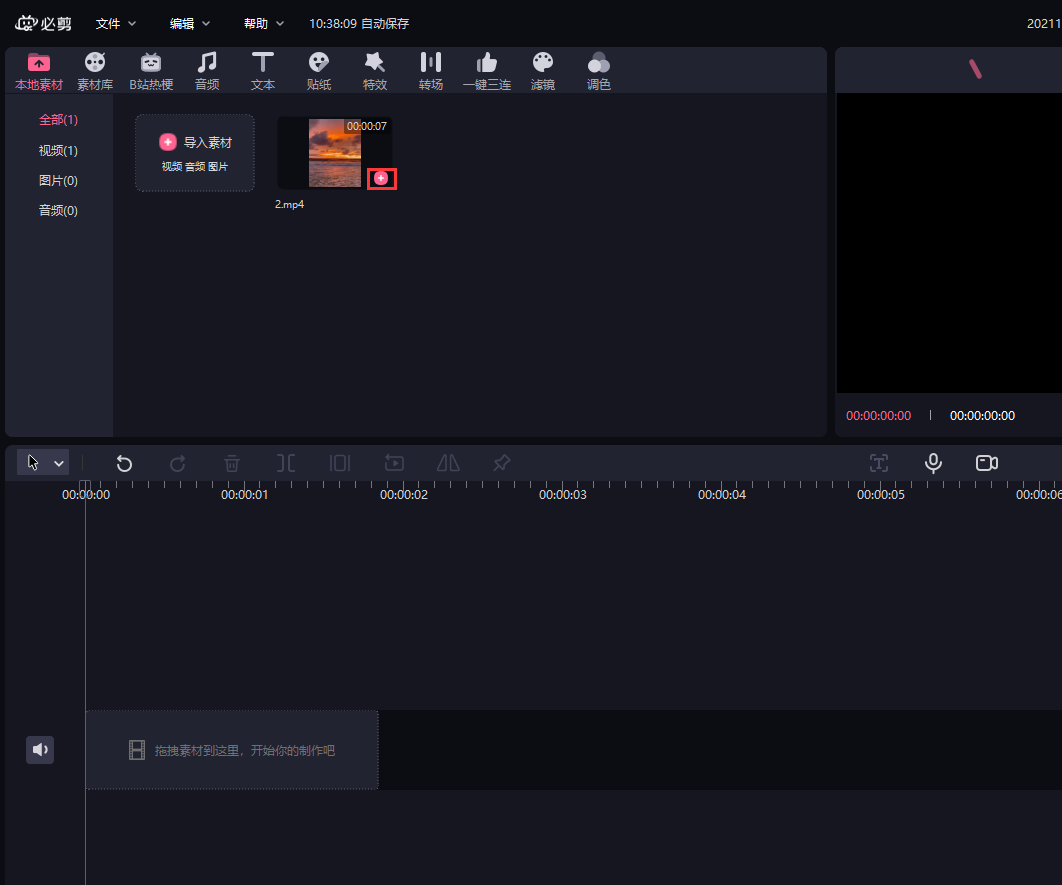Expand the 编辑 menu dropdown
Screen dimensions: 1062x885
click(x=190, y=23)
